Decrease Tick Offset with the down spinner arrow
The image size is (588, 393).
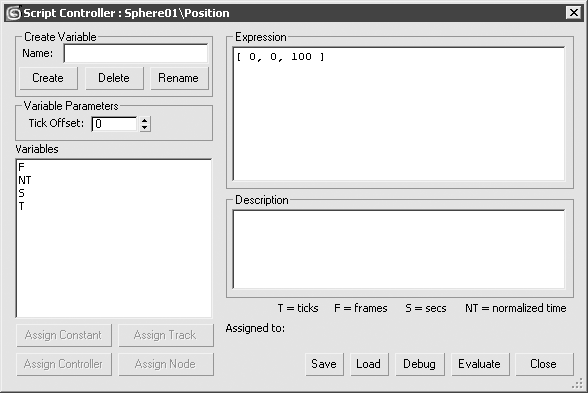(145, 128)
